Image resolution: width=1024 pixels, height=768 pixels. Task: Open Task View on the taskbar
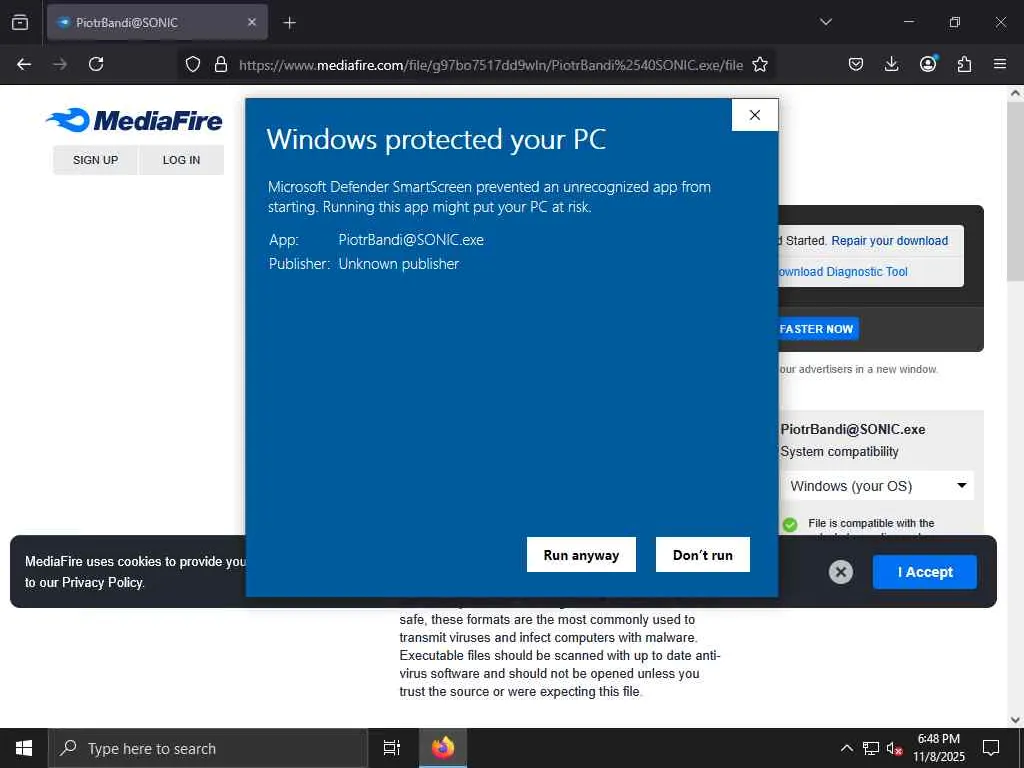(392, 748)
